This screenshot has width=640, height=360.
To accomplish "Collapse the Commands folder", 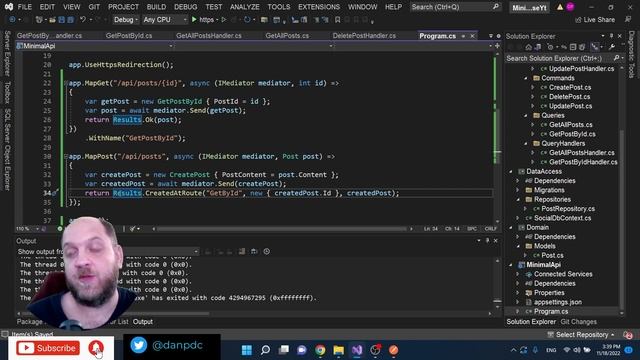I will point(526,78).
